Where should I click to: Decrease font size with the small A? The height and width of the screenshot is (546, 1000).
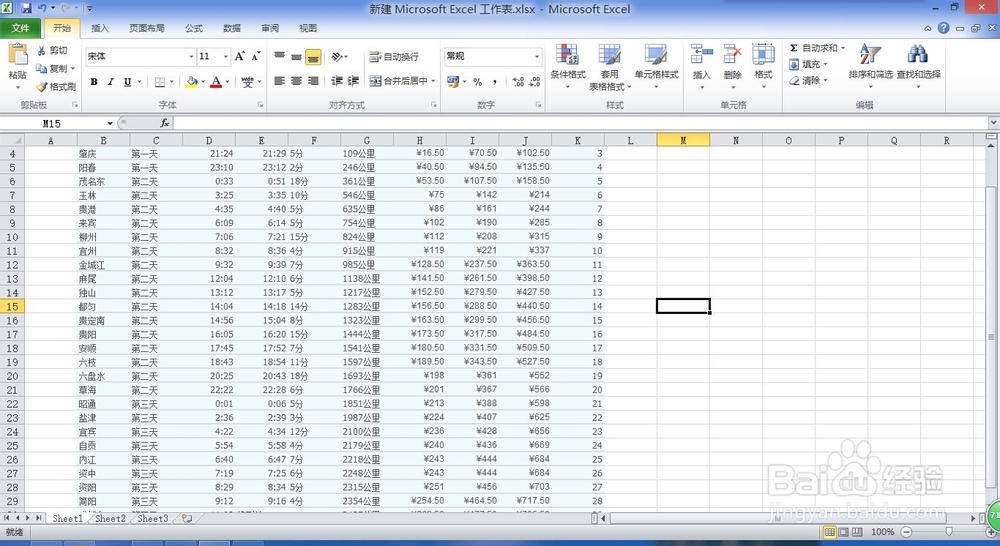pyautogui.click(x=256, y=56)
